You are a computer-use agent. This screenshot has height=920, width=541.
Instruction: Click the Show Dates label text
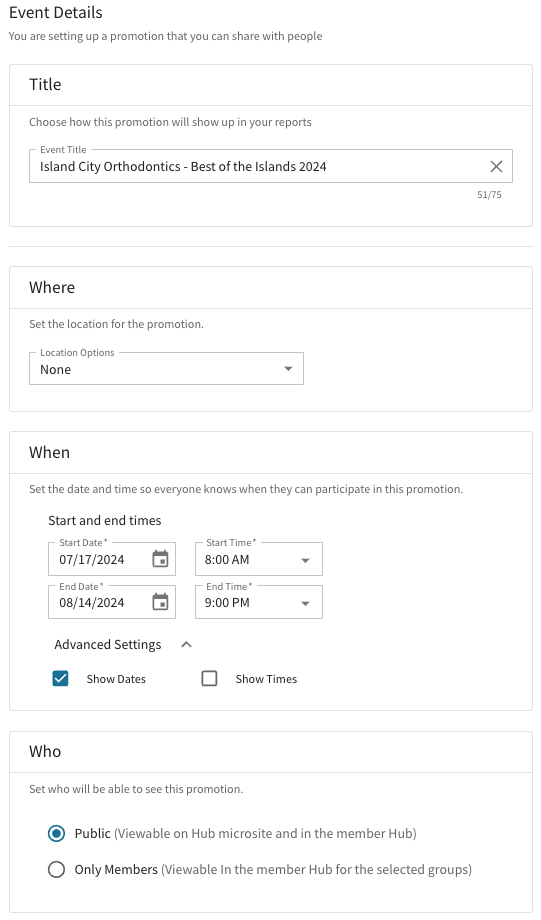pyautogui.click(x=116, y=679)
